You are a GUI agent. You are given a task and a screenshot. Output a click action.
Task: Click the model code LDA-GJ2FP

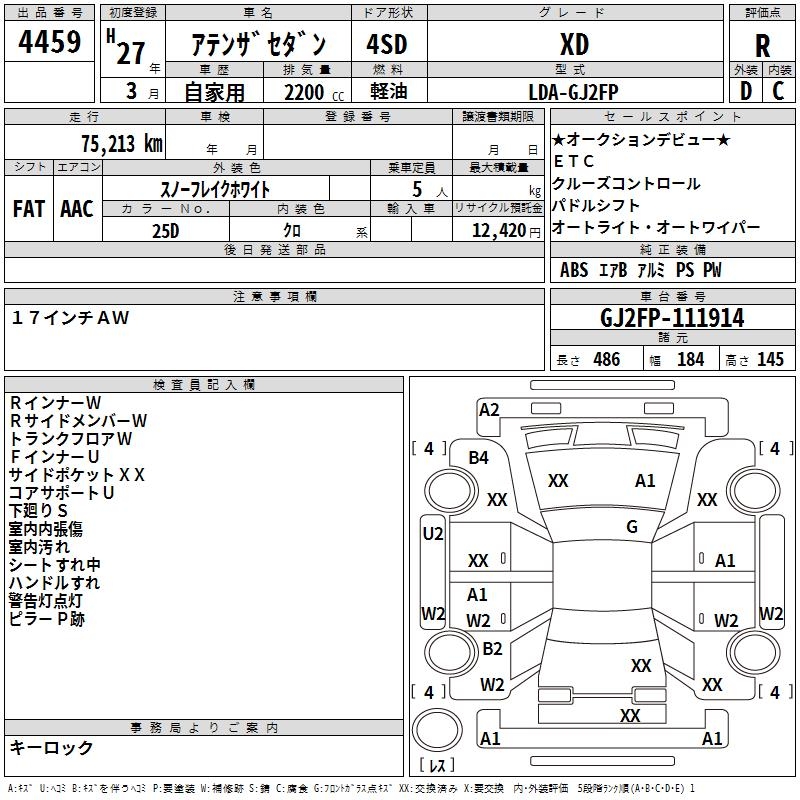573,92
